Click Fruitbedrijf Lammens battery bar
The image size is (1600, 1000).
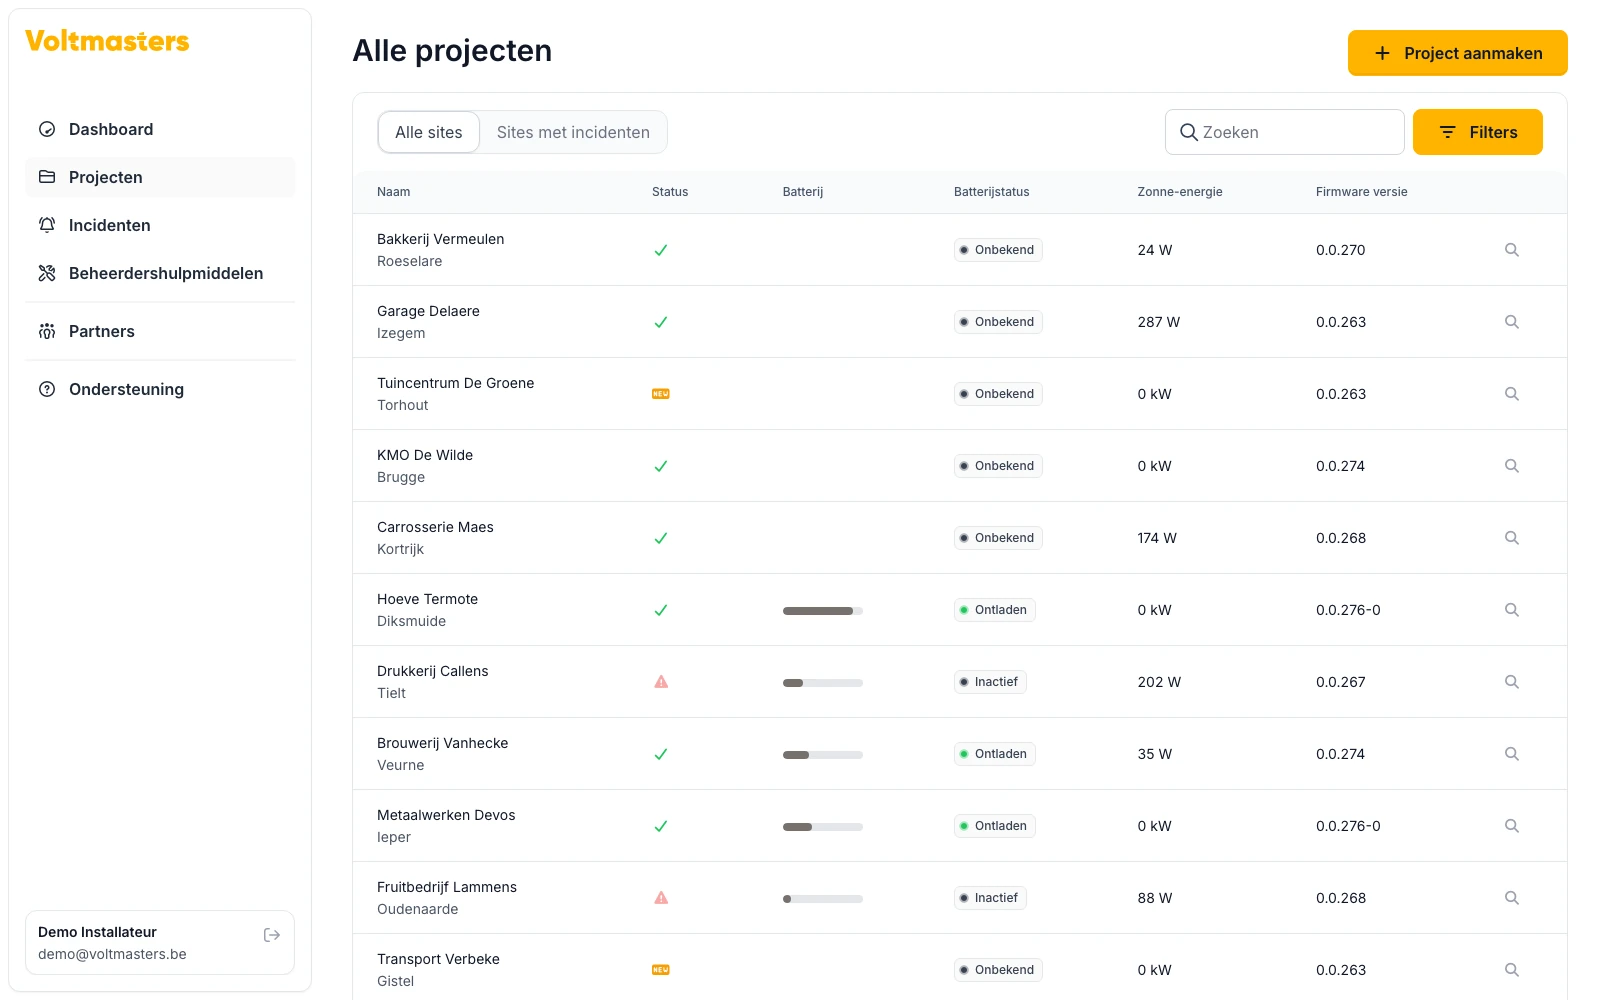[x=823, y=899]
